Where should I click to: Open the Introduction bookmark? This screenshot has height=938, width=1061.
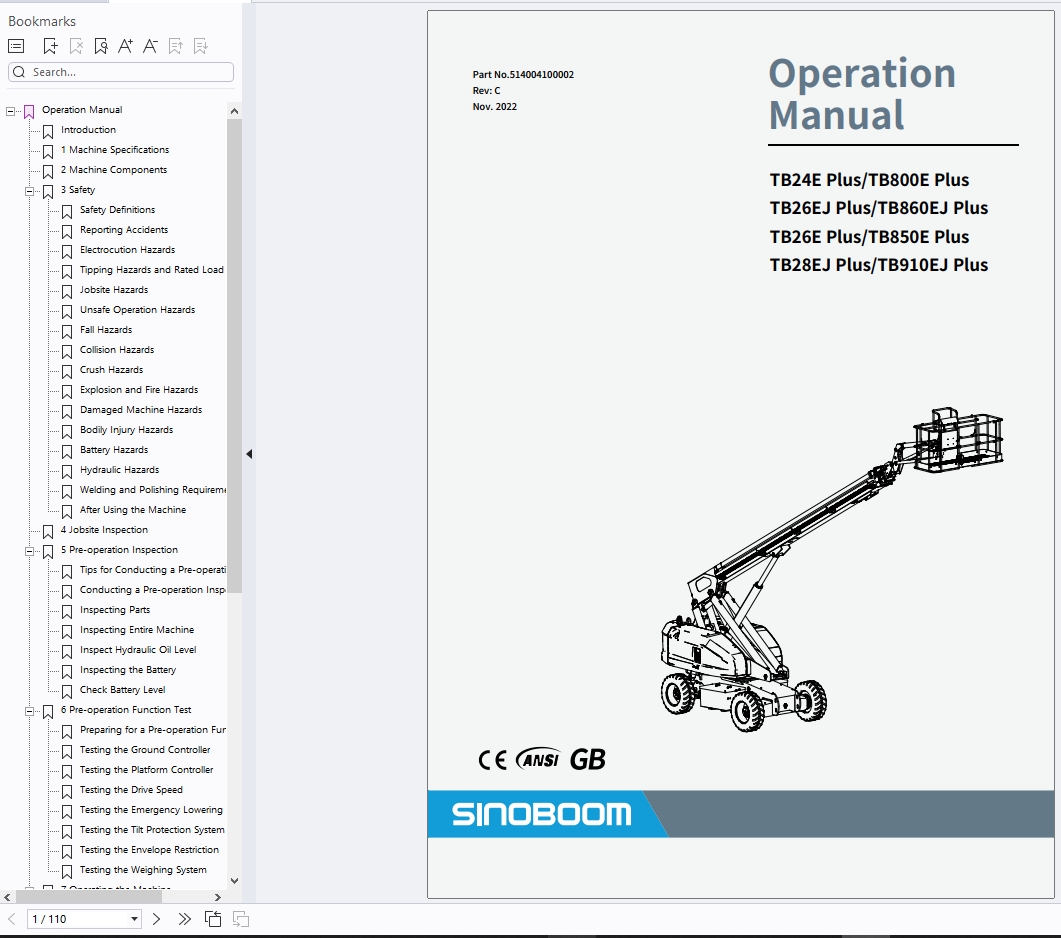(x=88, y=129)
